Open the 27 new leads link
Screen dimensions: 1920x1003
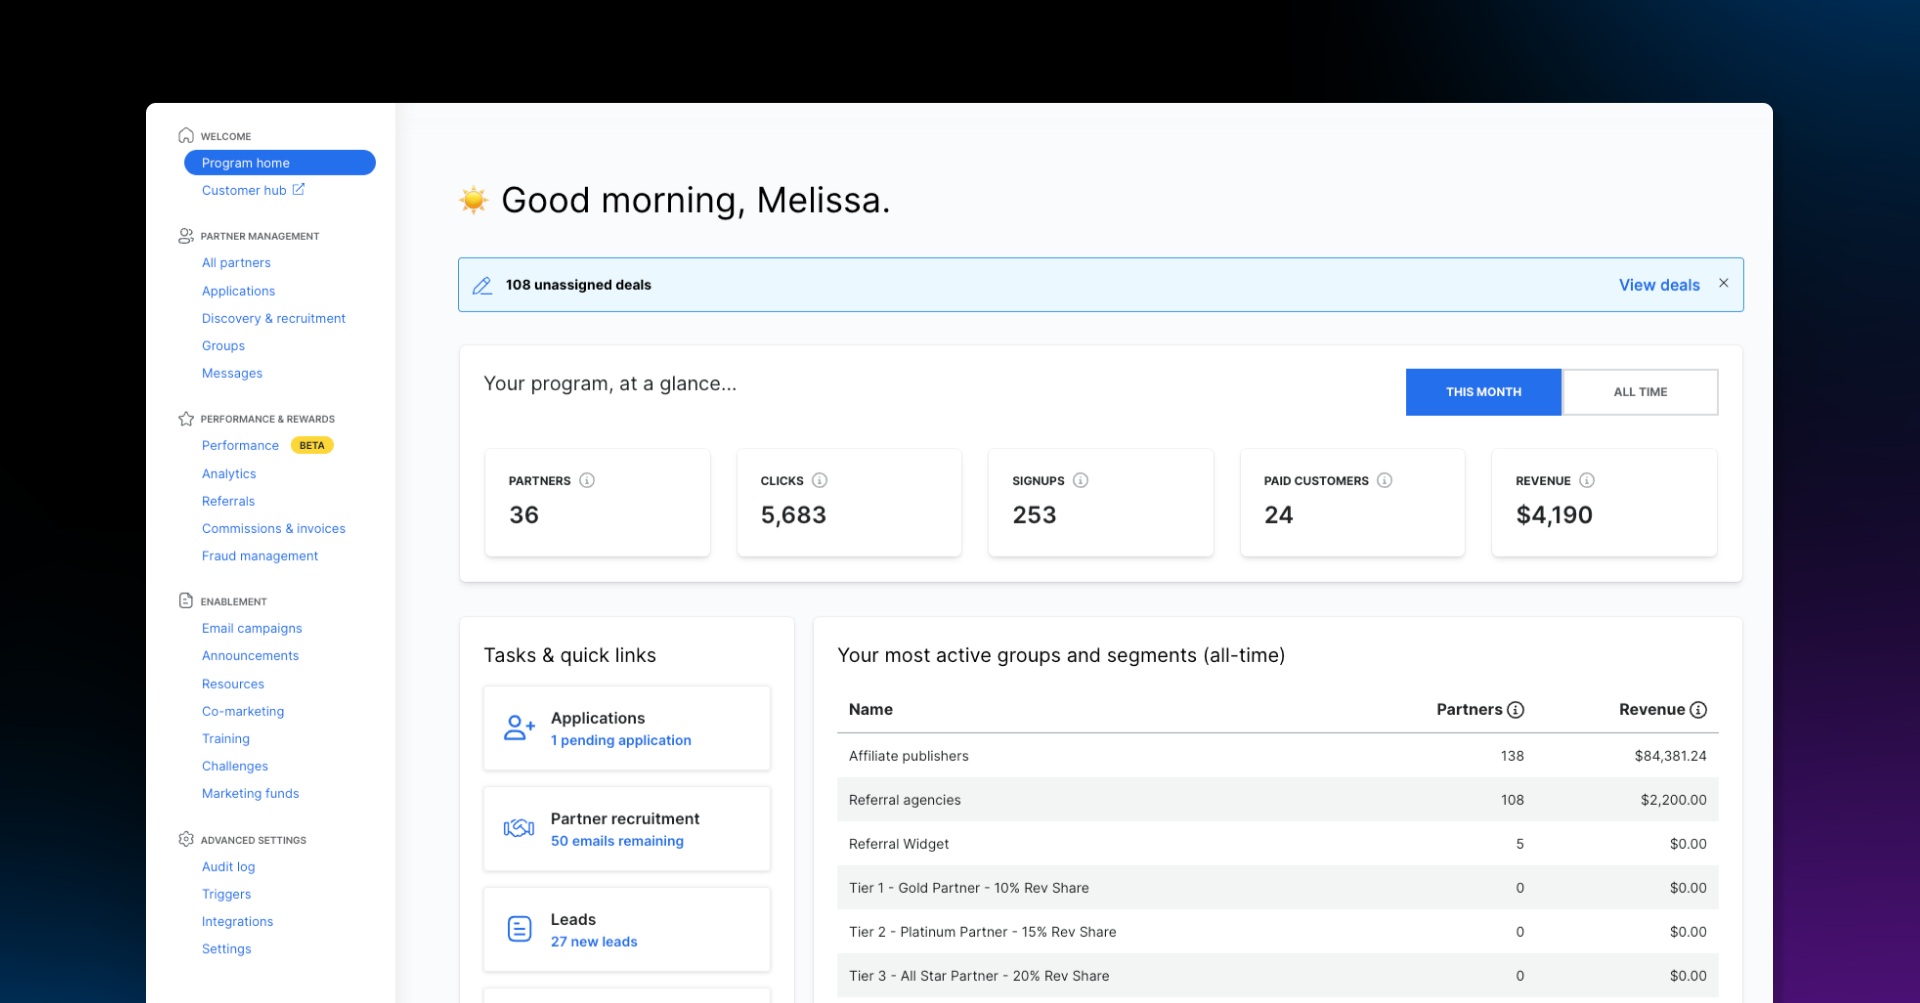594,942
